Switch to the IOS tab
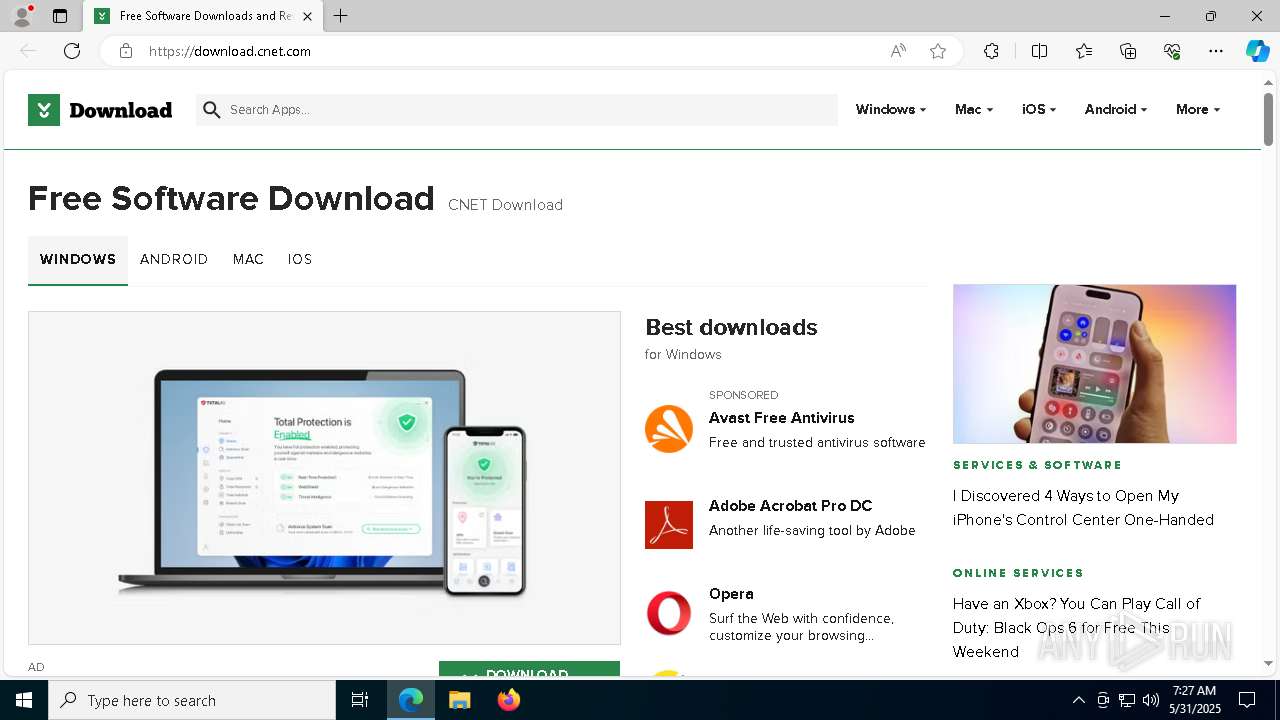 pos(300,259)
